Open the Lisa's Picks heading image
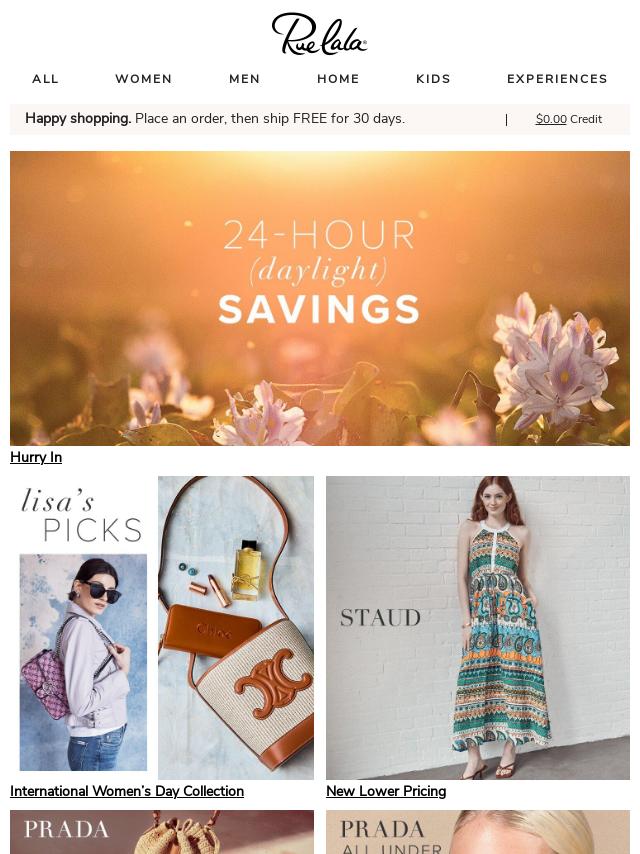 (82, 515)
